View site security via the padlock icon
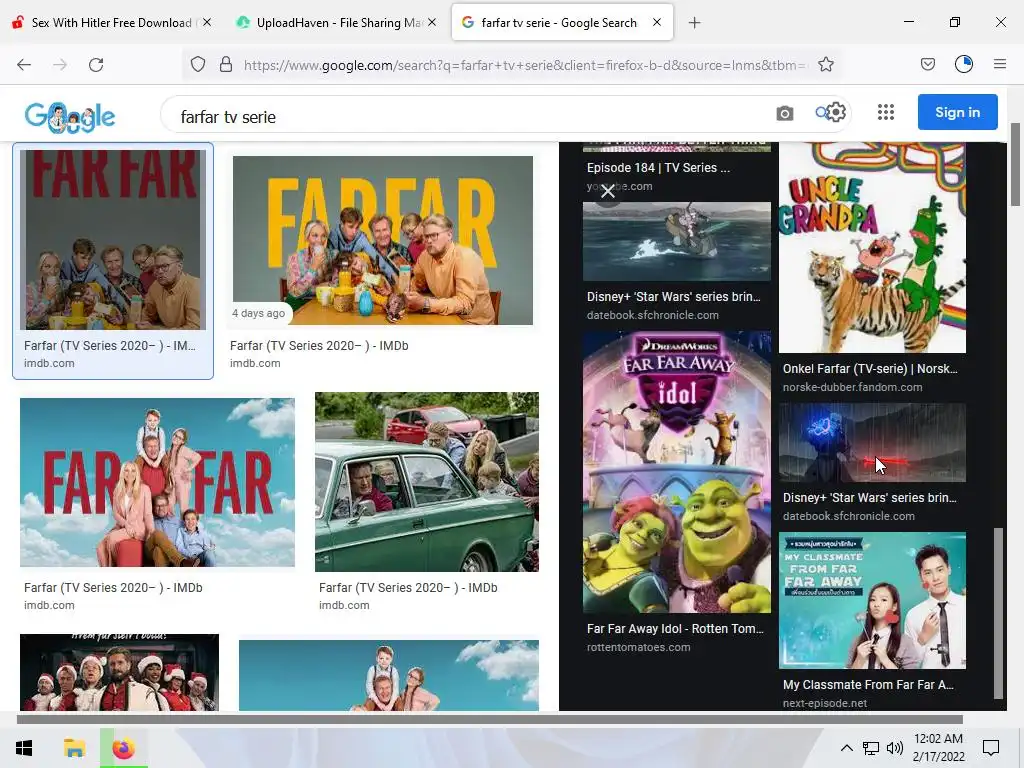The height and width of the screenshot is (768, 1024). tap(226, 65)
